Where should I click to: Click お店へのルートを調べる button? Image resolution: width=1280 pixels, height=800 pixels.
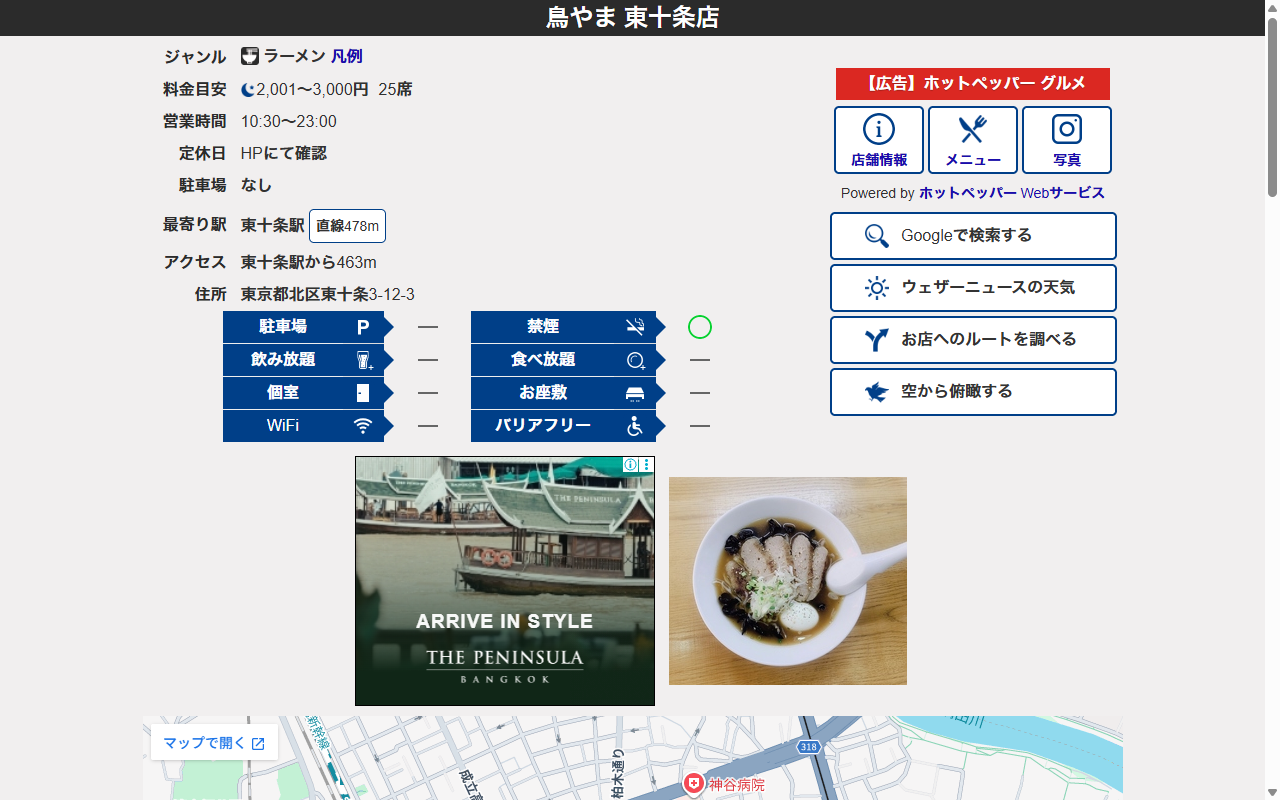tap(973, 340)
